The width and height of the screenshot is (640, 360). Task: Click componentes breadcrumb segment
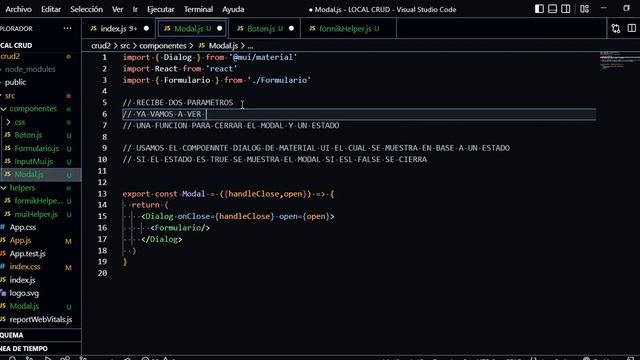click(x=162, y=46)
